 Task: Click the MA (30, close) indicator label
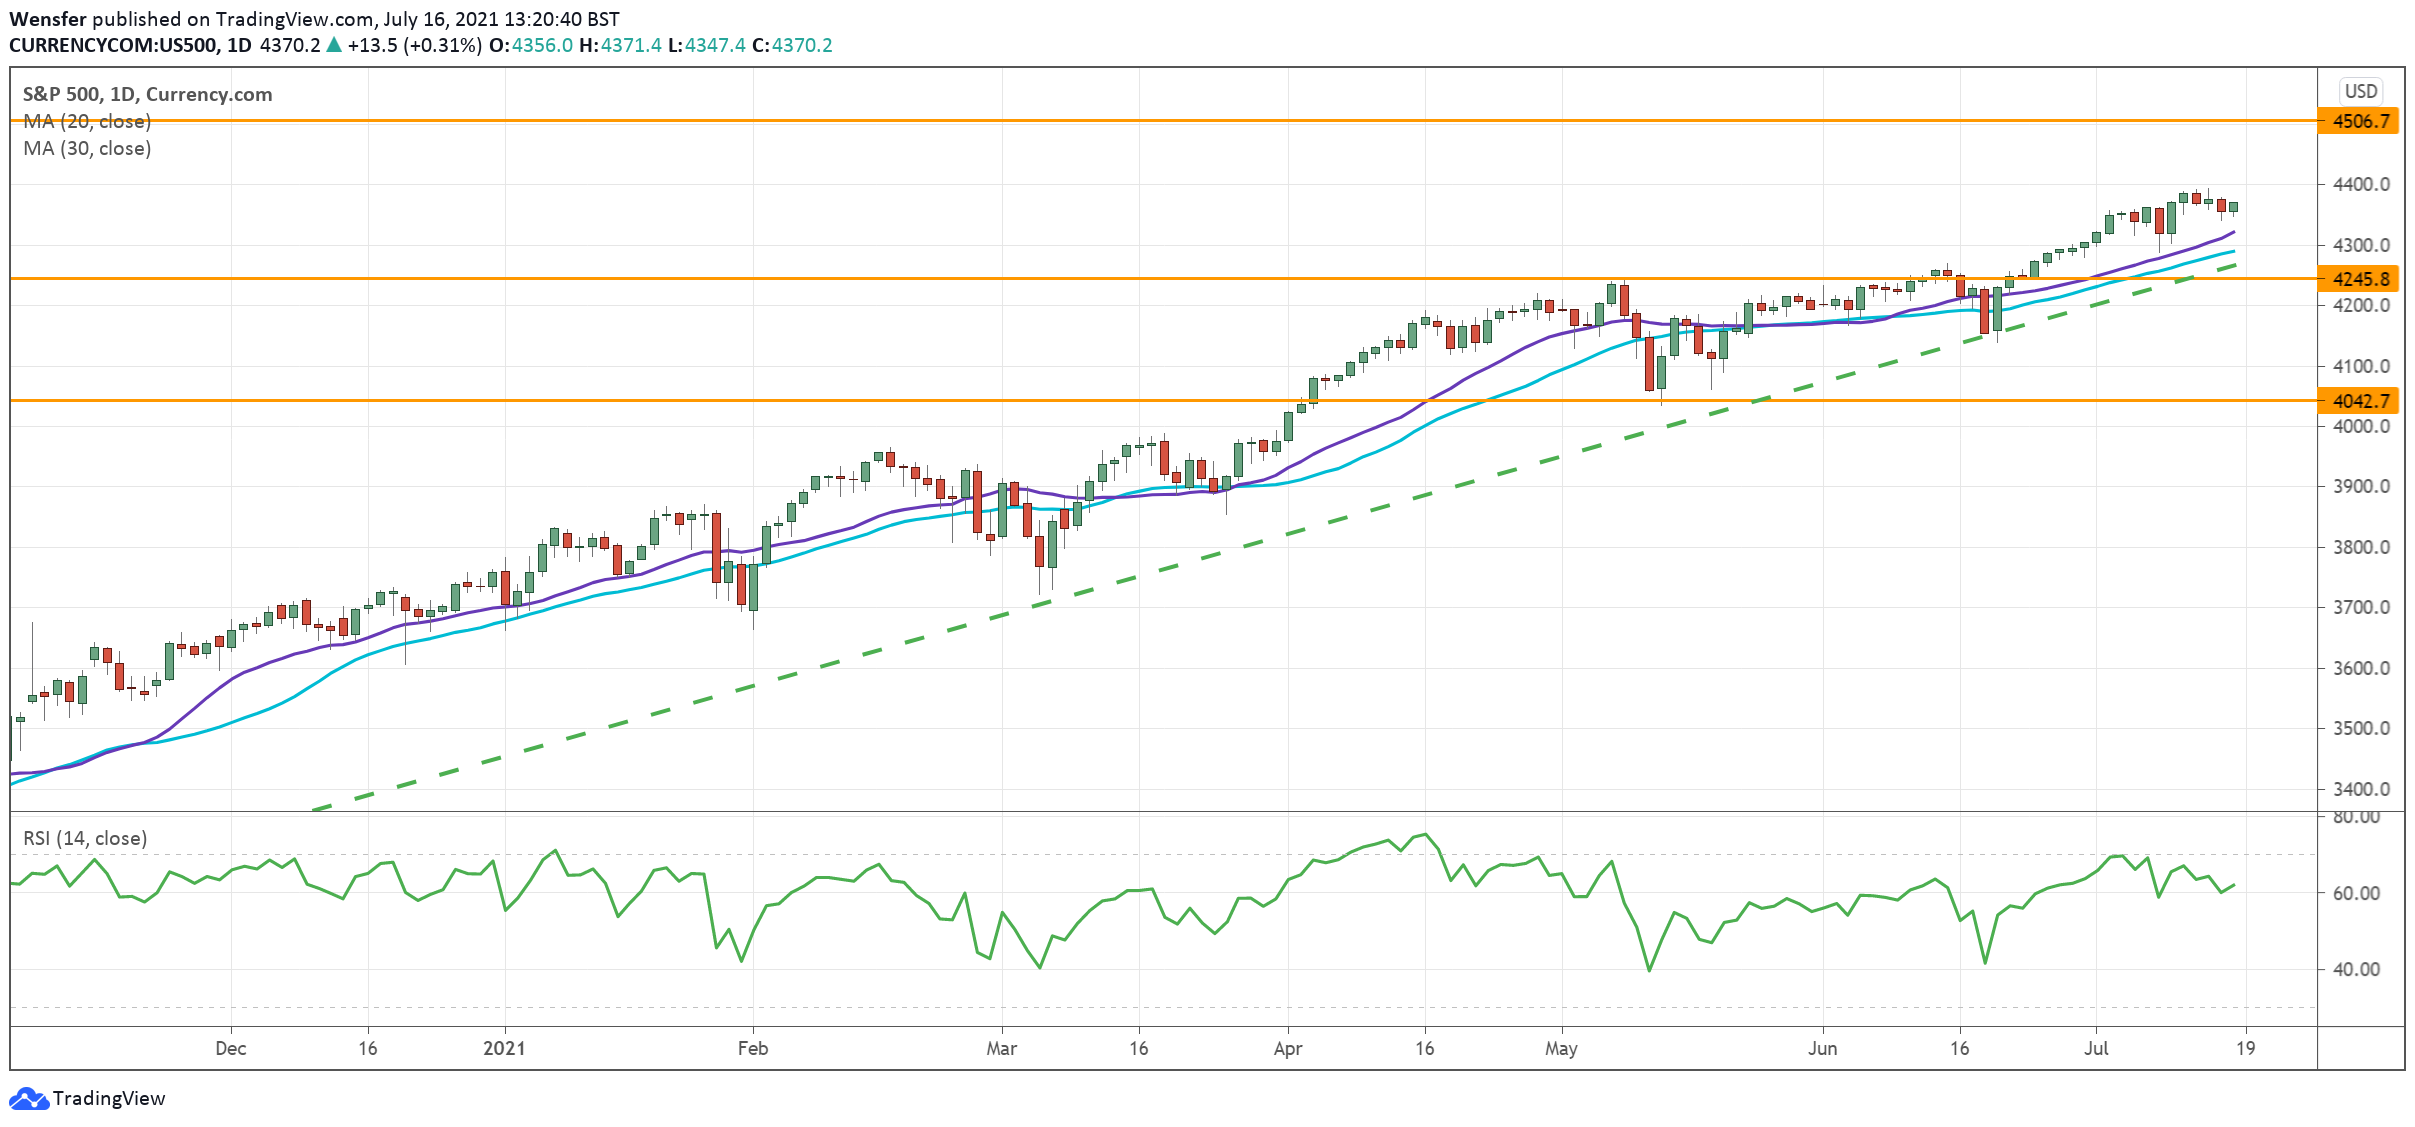pyautogui.click(x=87, y=148)
